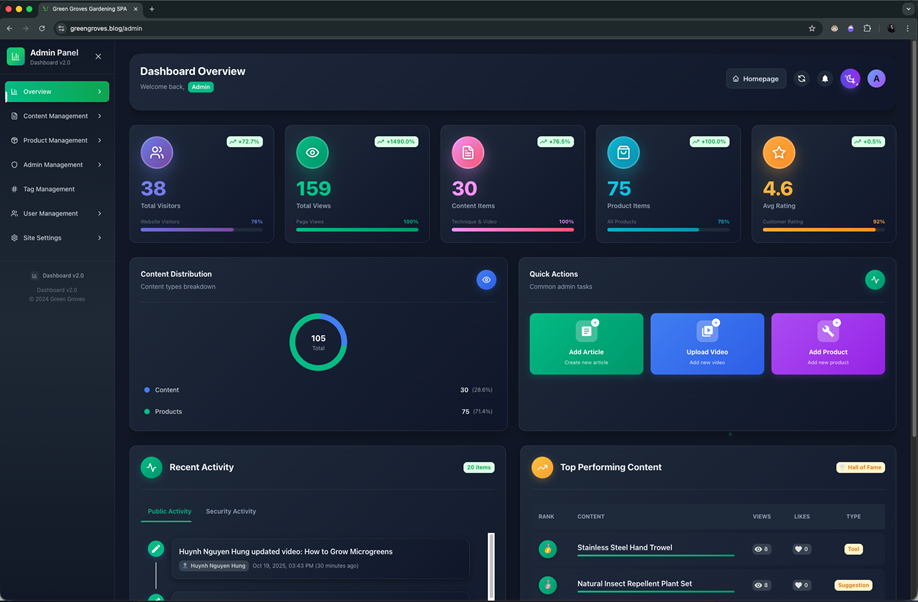918x602 pixels.
Task: Click the first-place medal rank icon
Action: 547,549
